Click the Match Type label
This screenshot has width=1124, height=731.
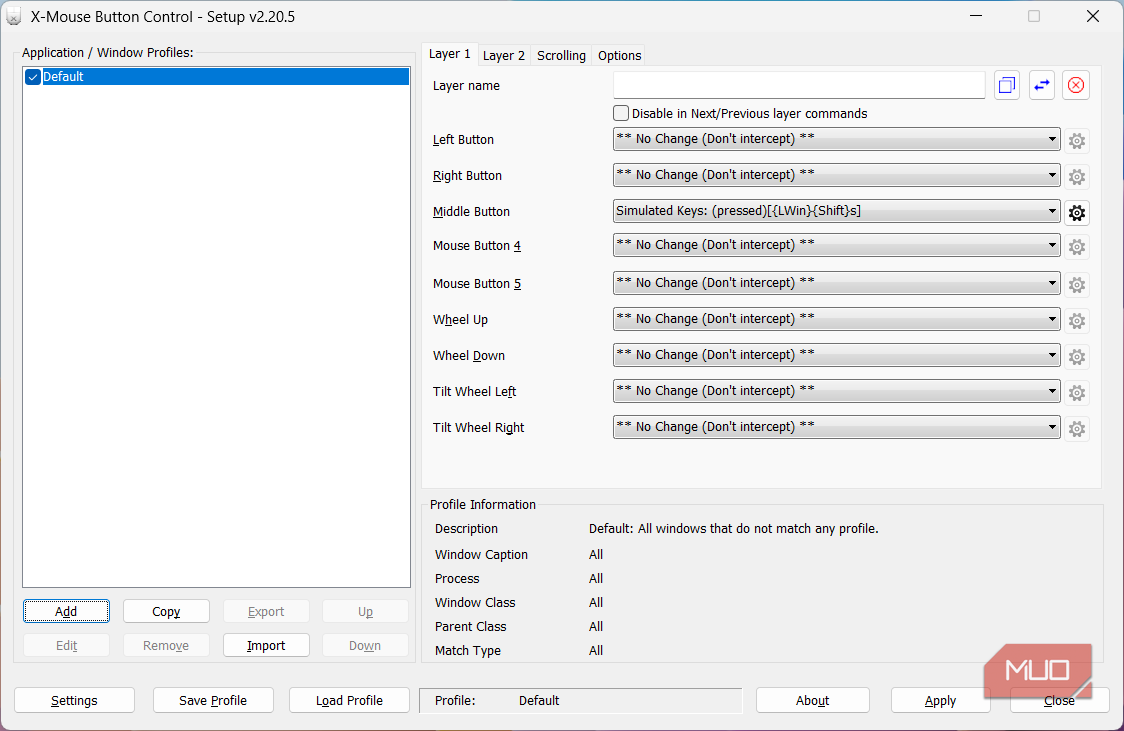click(468, 651)
